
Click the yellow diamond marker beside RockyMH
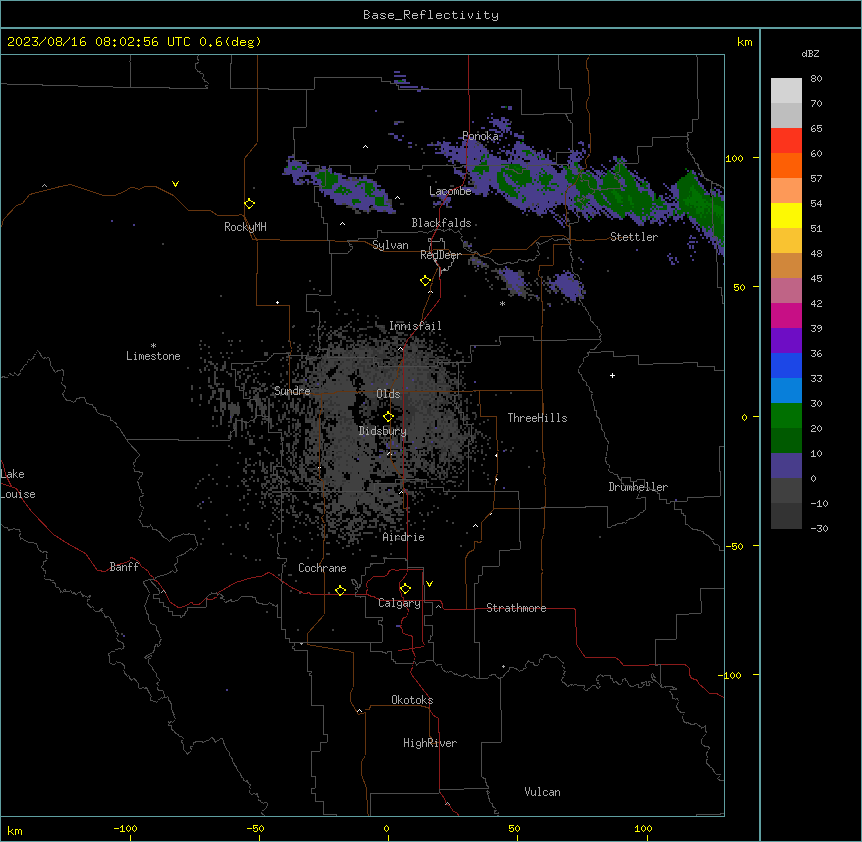click(x=250, y=204)
